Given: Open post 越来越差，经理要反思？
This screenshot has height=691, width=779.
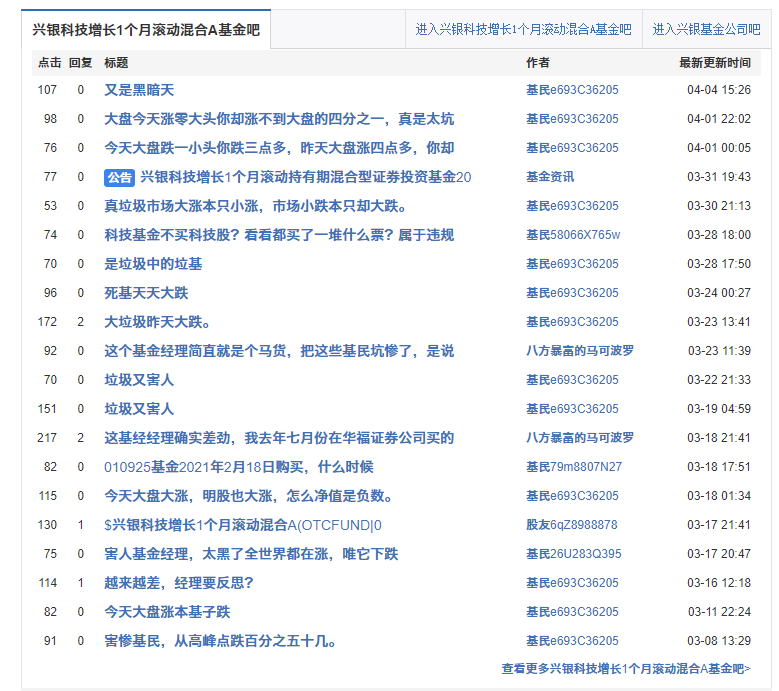Looking at the screenshot, I should pyautogui.click(x=179, y=583).
